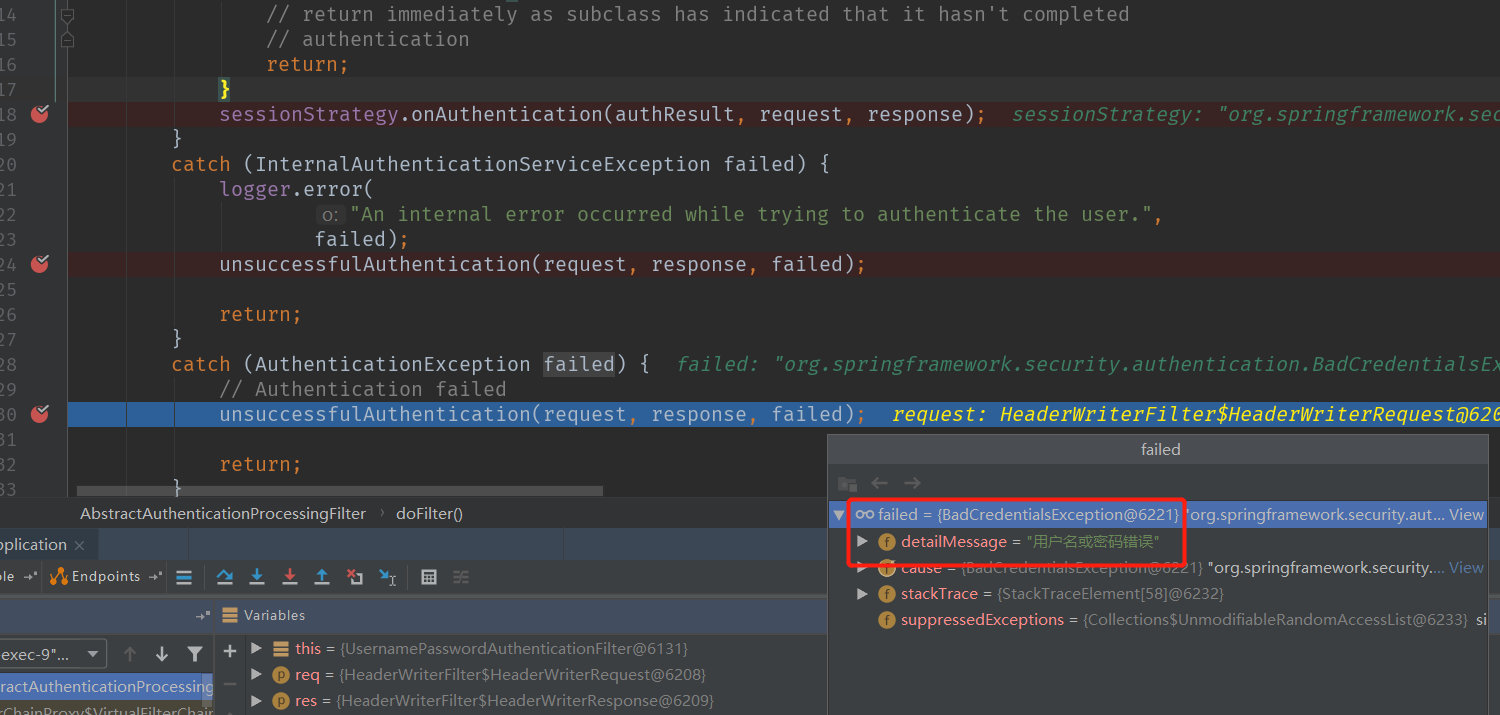Click the Variables panel header icon

pyautogui.click(x=230, y=615)
